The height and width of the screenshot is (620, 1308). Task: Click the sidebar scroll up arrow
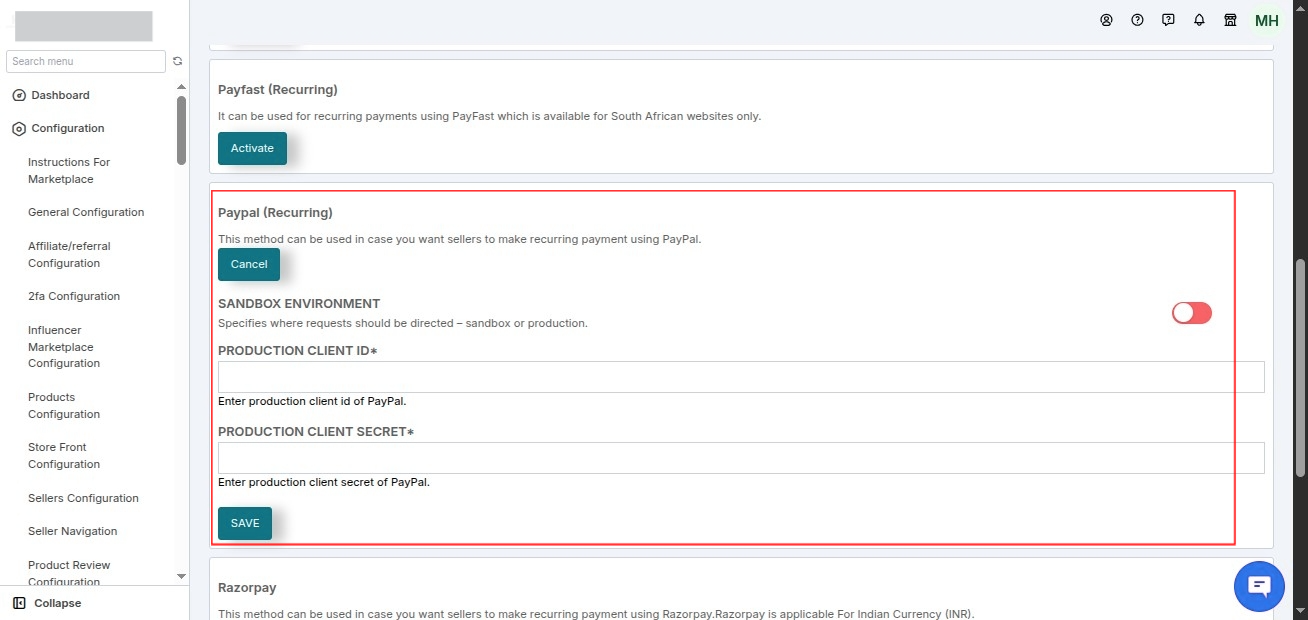[x=181, y=88]
